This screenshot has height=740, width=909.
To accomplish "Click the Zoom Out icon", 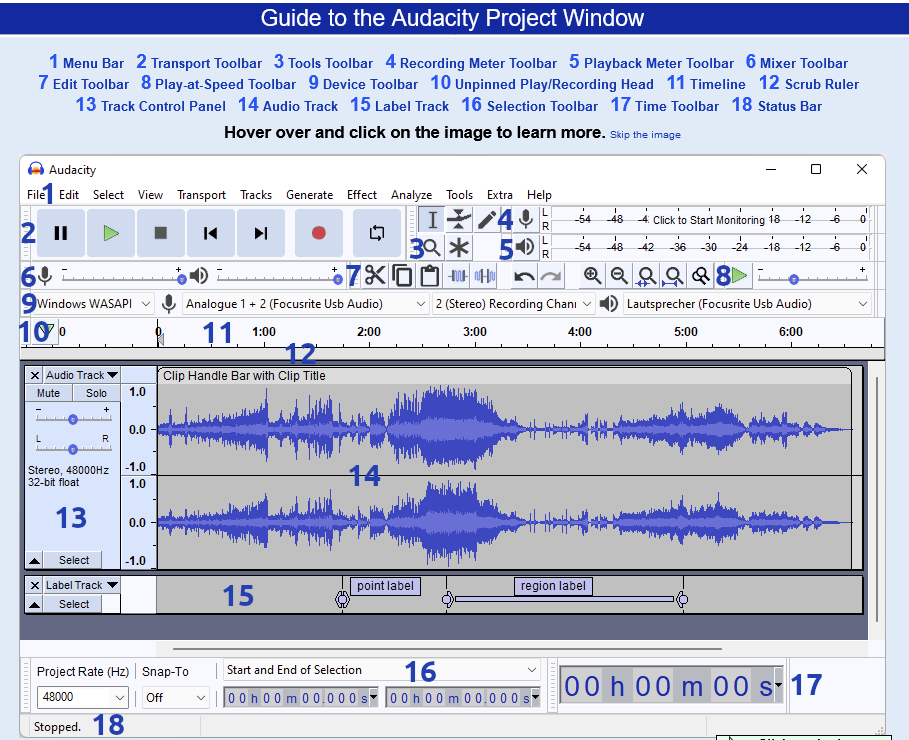I will pyautogui.click(x=619, y=275).
